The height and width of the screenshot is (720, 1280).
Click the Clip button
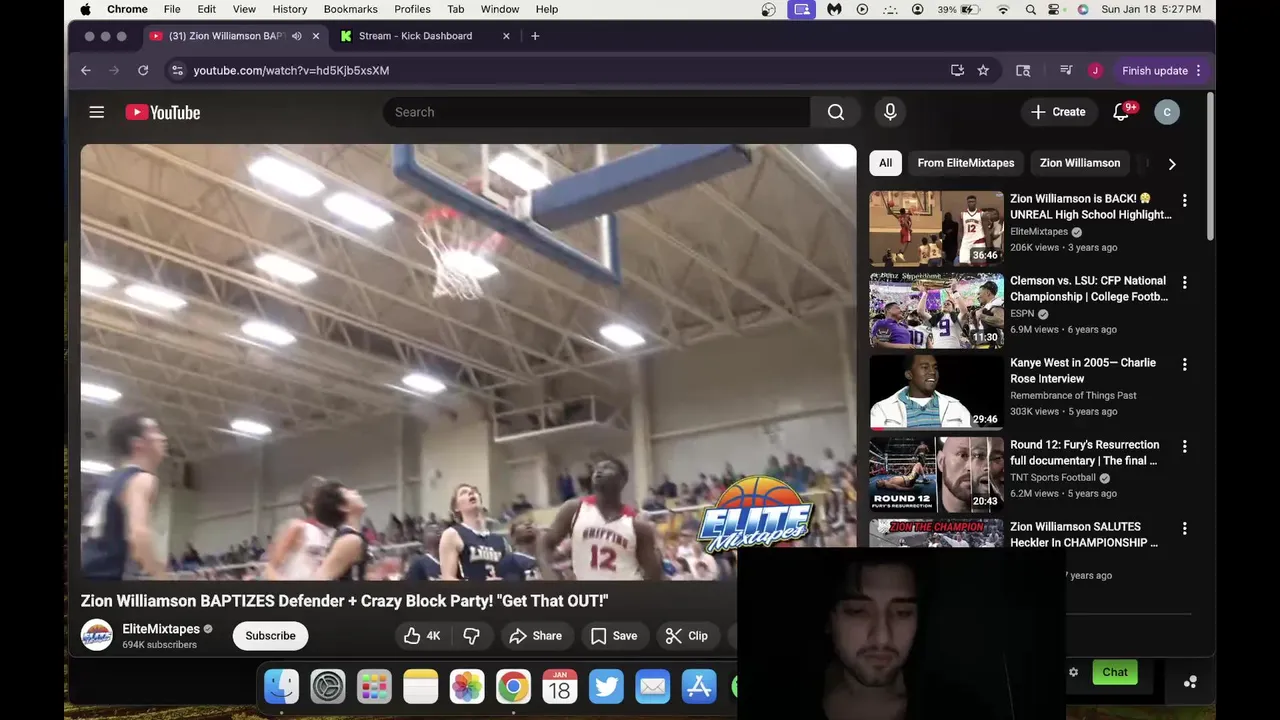point(687,636)
